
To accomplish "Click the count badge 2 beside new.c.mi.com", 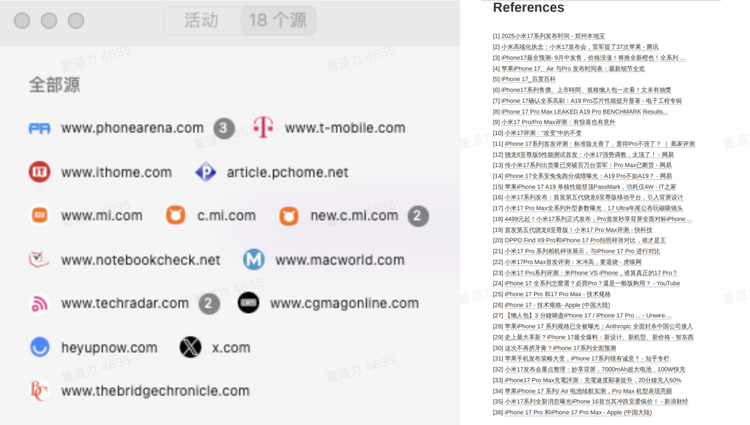I will tap(418, 216).
